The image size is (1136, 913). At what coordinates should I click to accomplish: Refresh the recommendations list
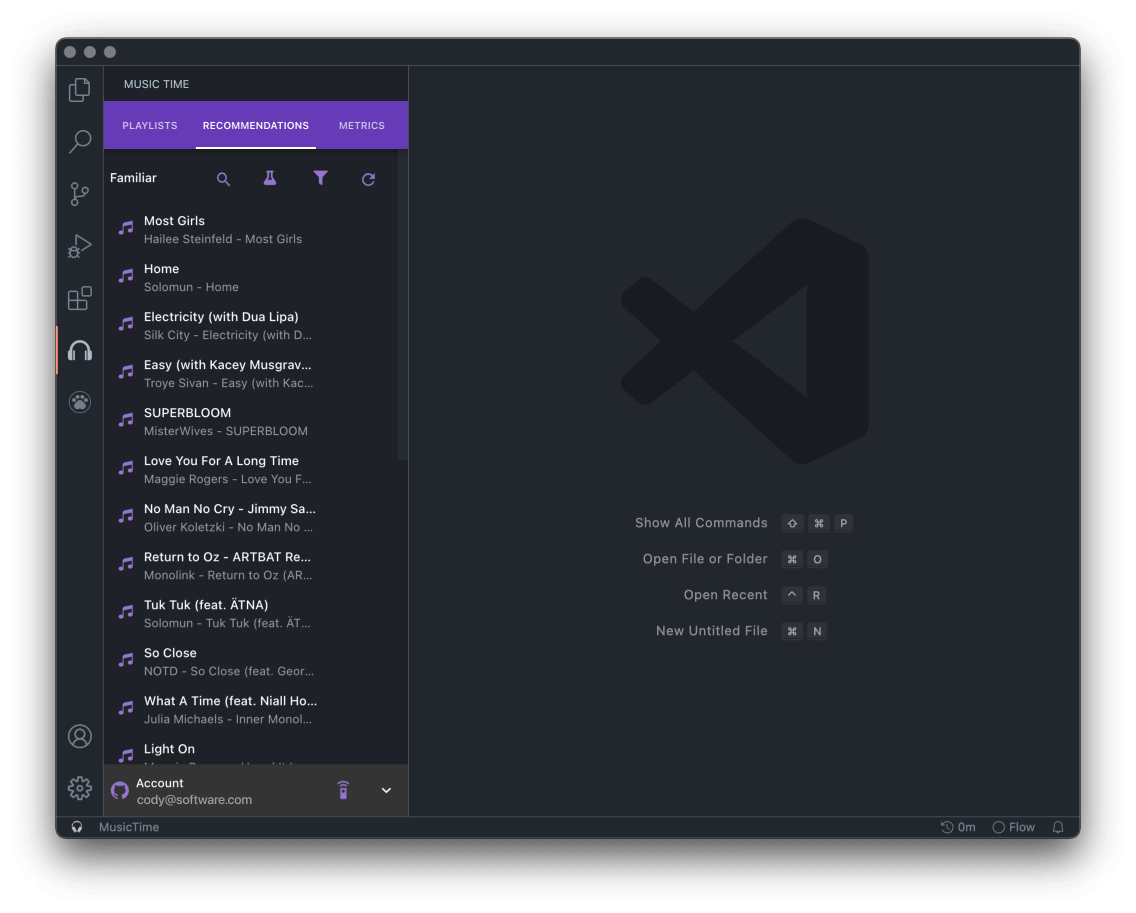[368, 179]
